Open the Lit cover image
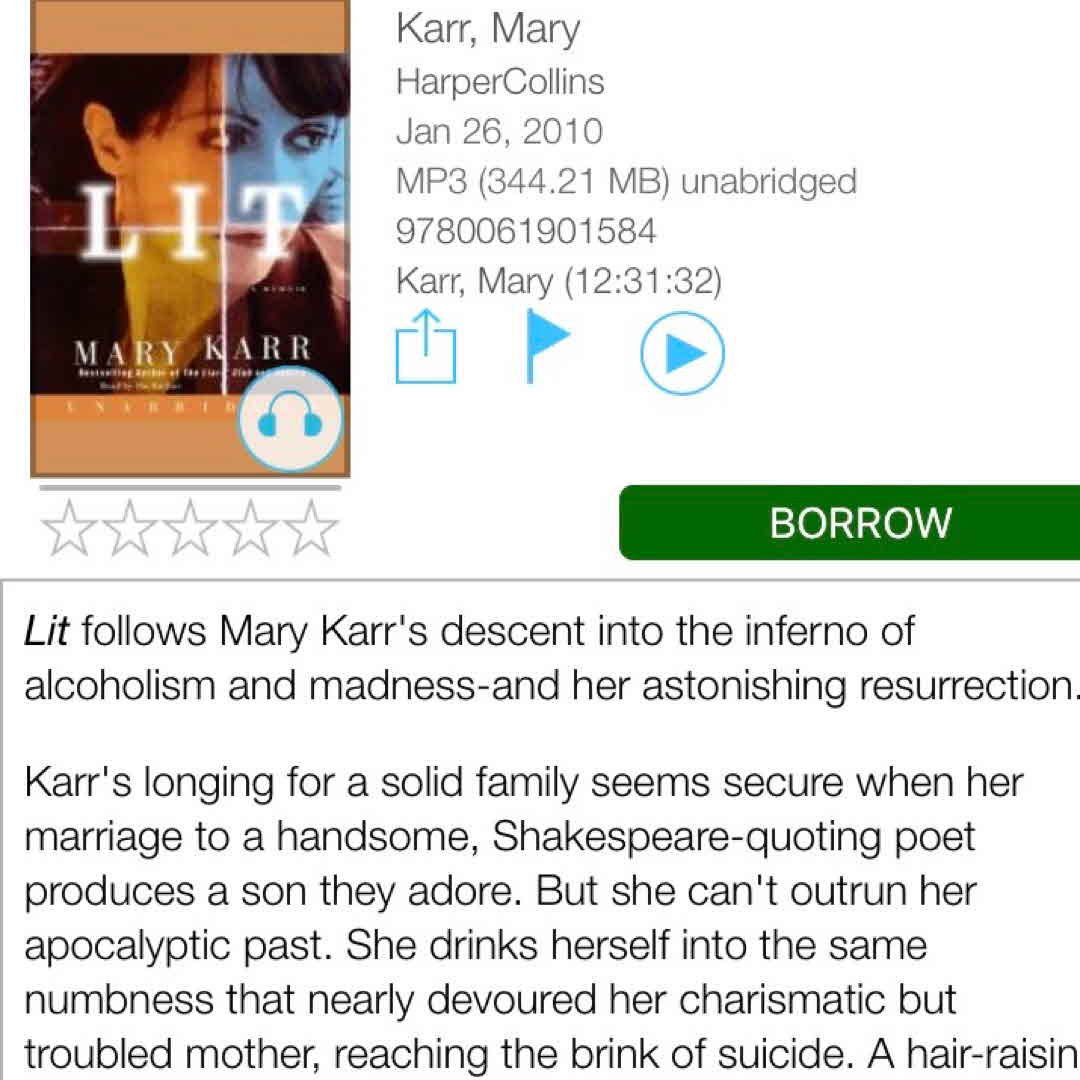1080x1080 pixels. [x=190, y=238]
